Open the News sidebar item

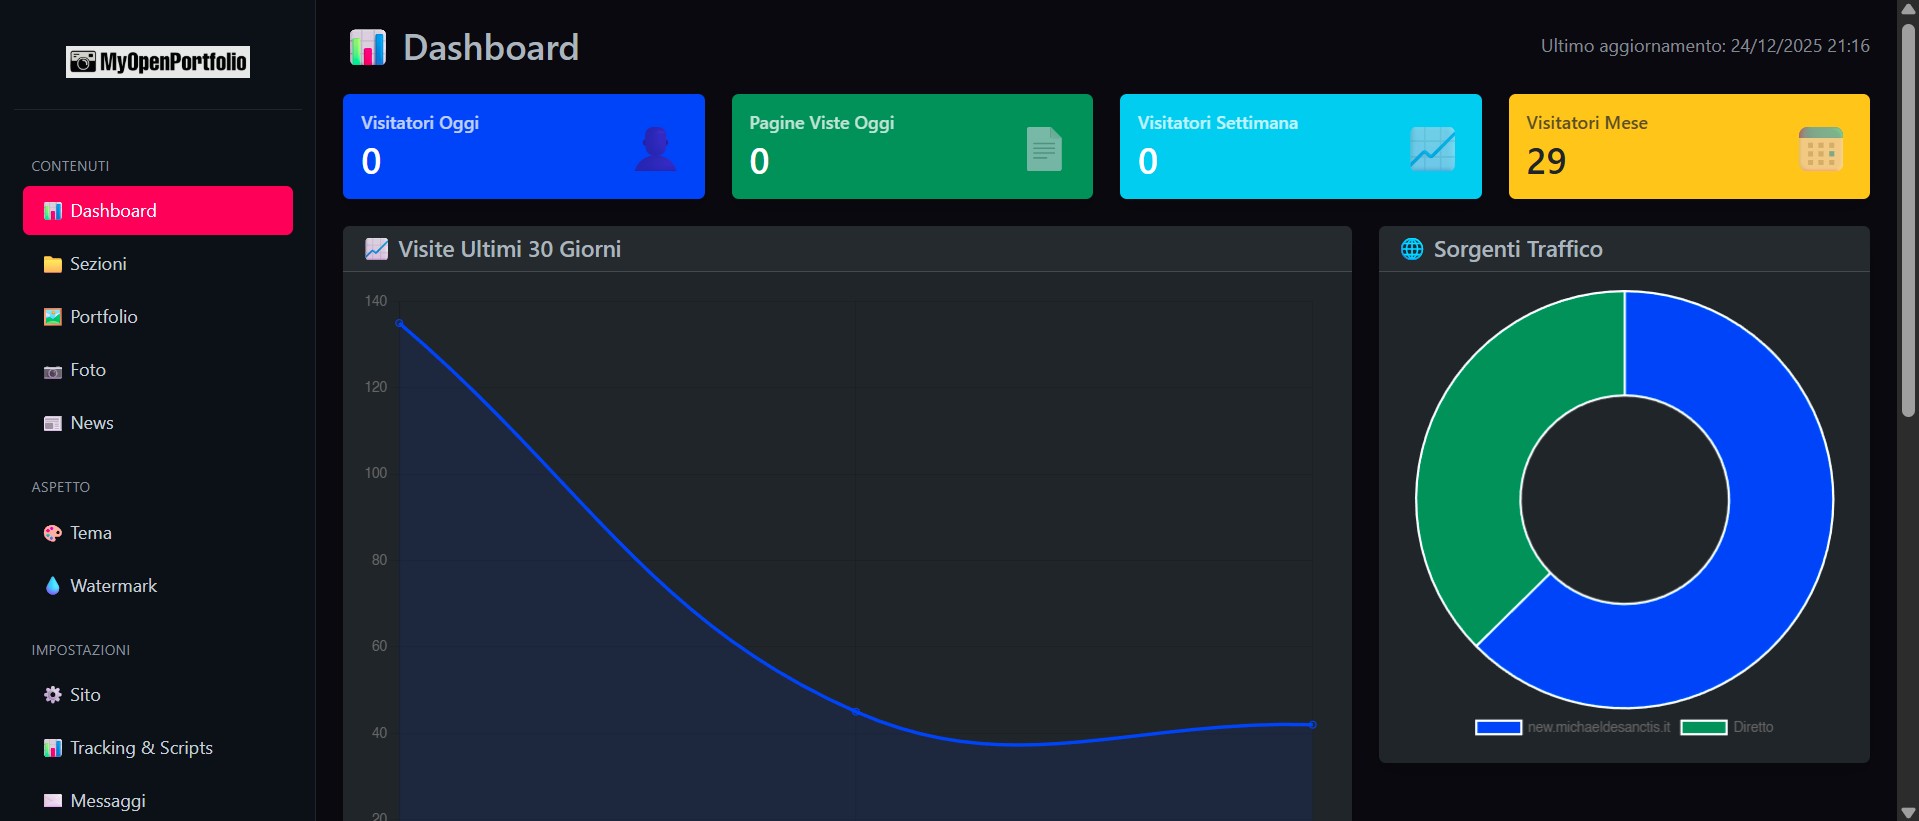[158, 423]
